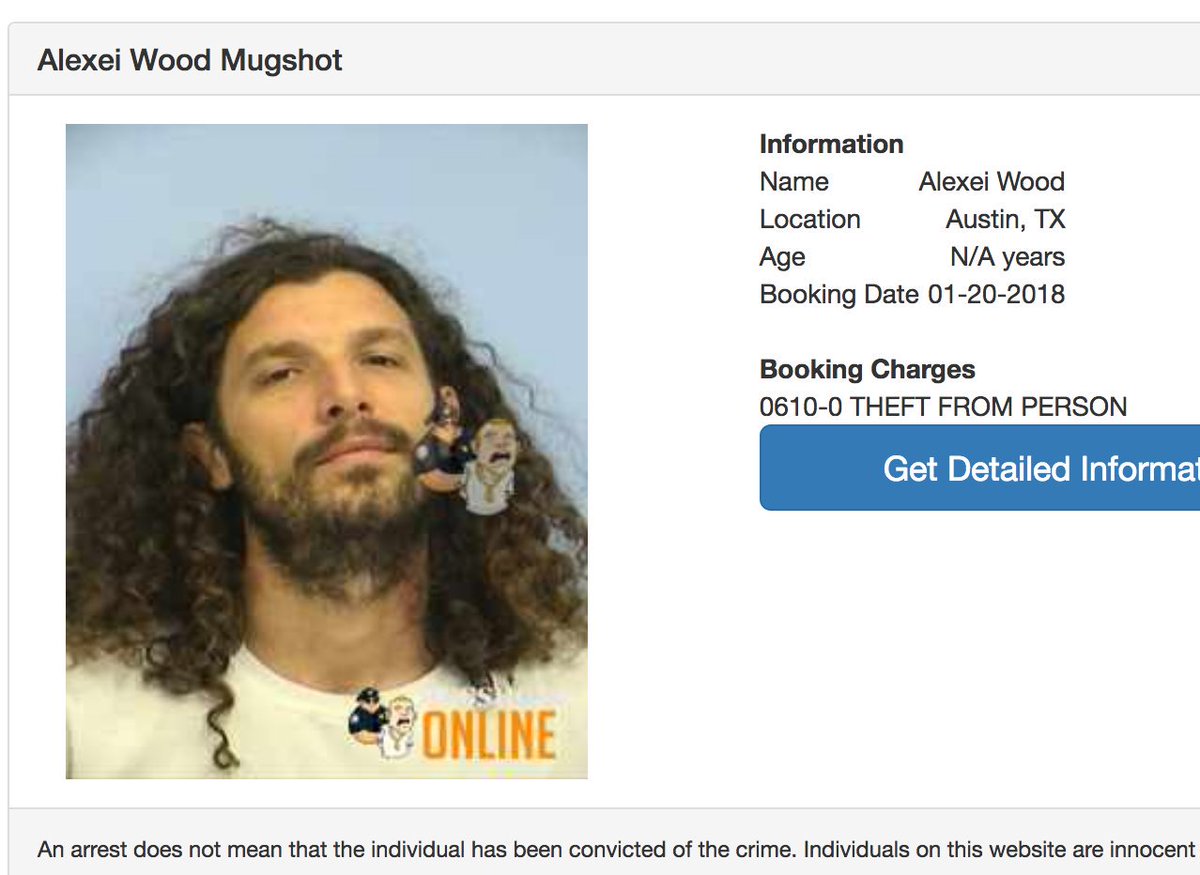This screenshot has height=875, width=1200.
Task: Select the Age field label
Action: pyautogui.click(x=782, y=257)
